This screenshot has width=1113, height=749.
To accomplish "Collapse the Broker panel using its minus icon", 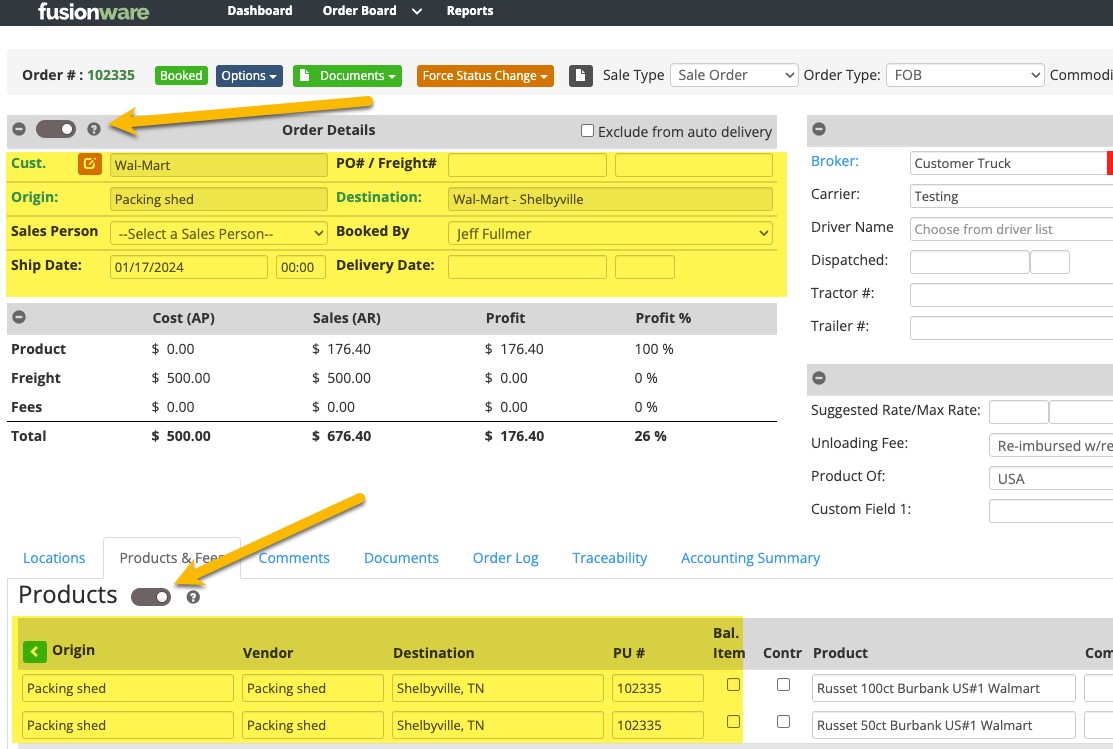I will (819, 128).
